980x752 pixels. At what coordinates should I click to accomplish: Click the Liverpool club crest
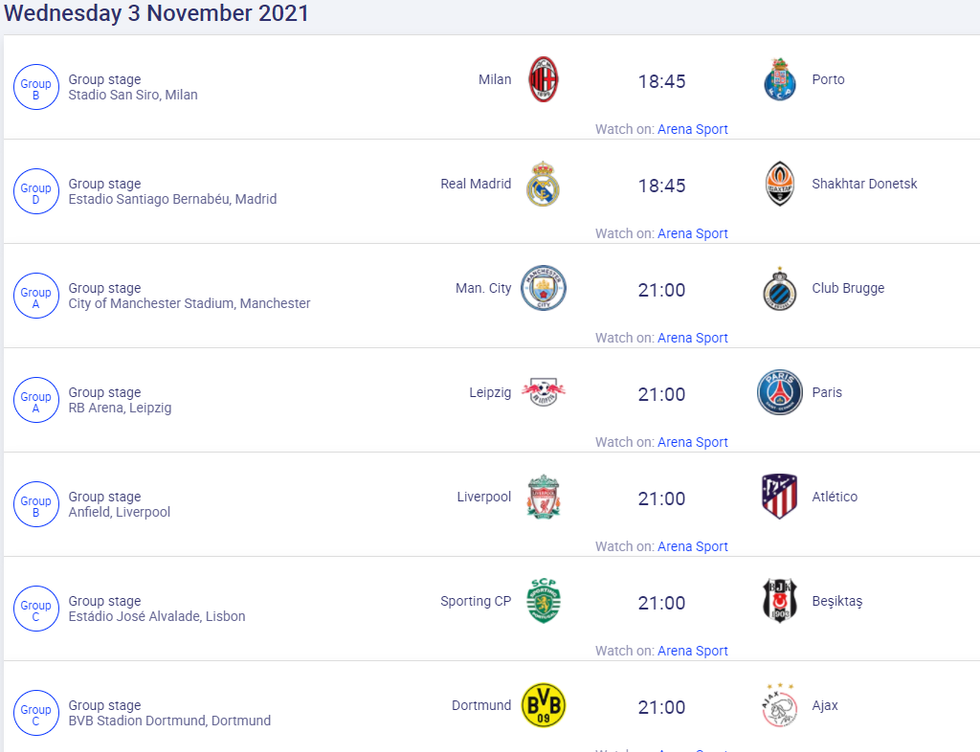[x=543, y=497]
